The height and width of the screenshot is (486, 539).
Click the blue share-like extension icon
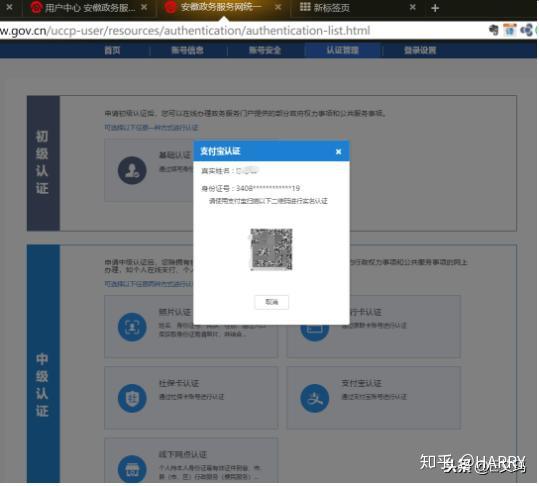coord(526,30)
